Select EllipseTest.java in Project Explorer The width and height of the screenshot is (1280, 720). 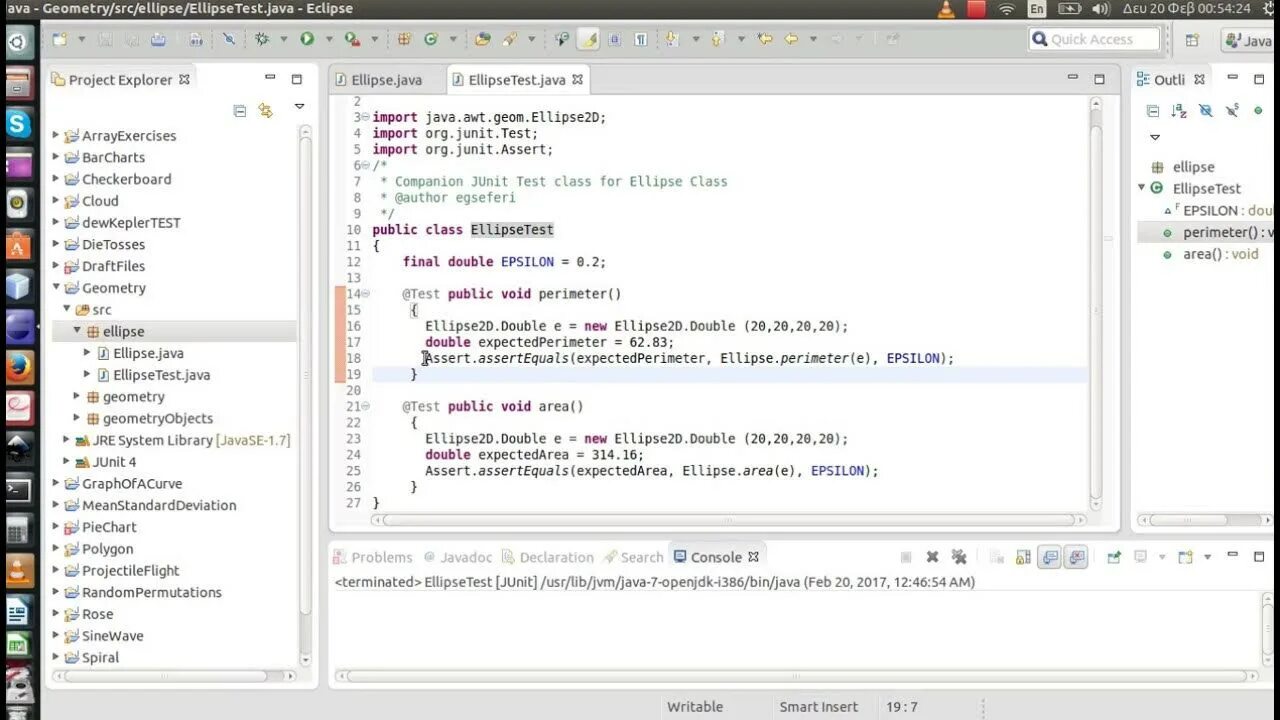tap(161, 375)
